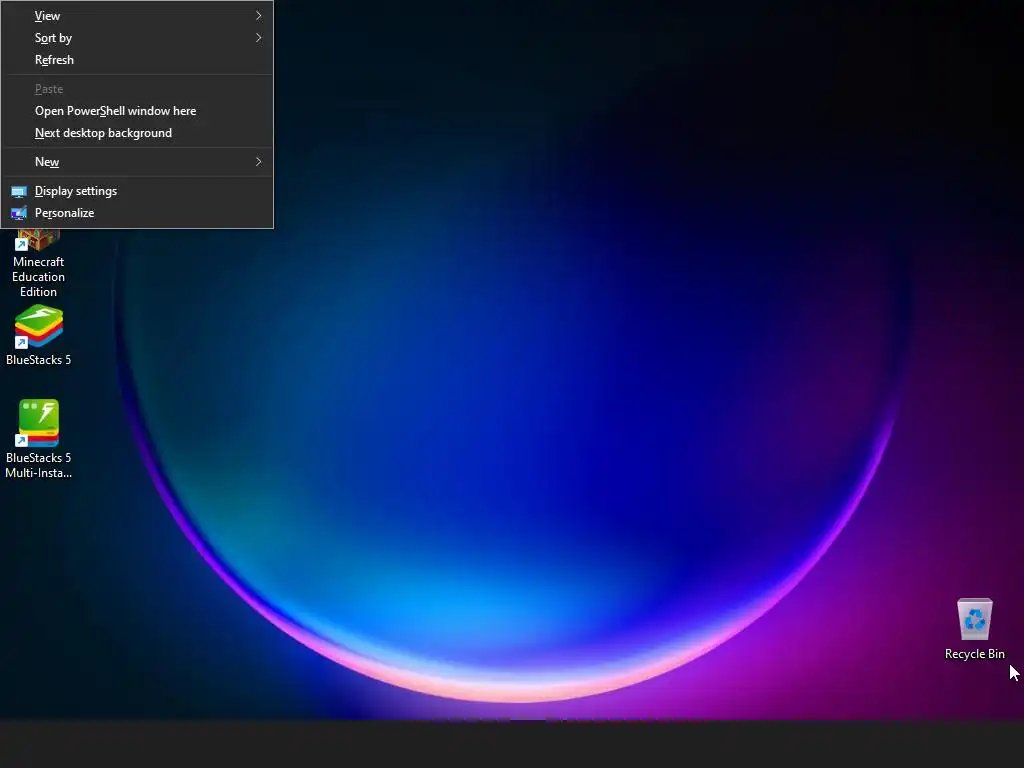Click the Minecraft Education Edition label
Viewport: 1024px width, 768px height.
pyautogui.click(x=39, y=277)
